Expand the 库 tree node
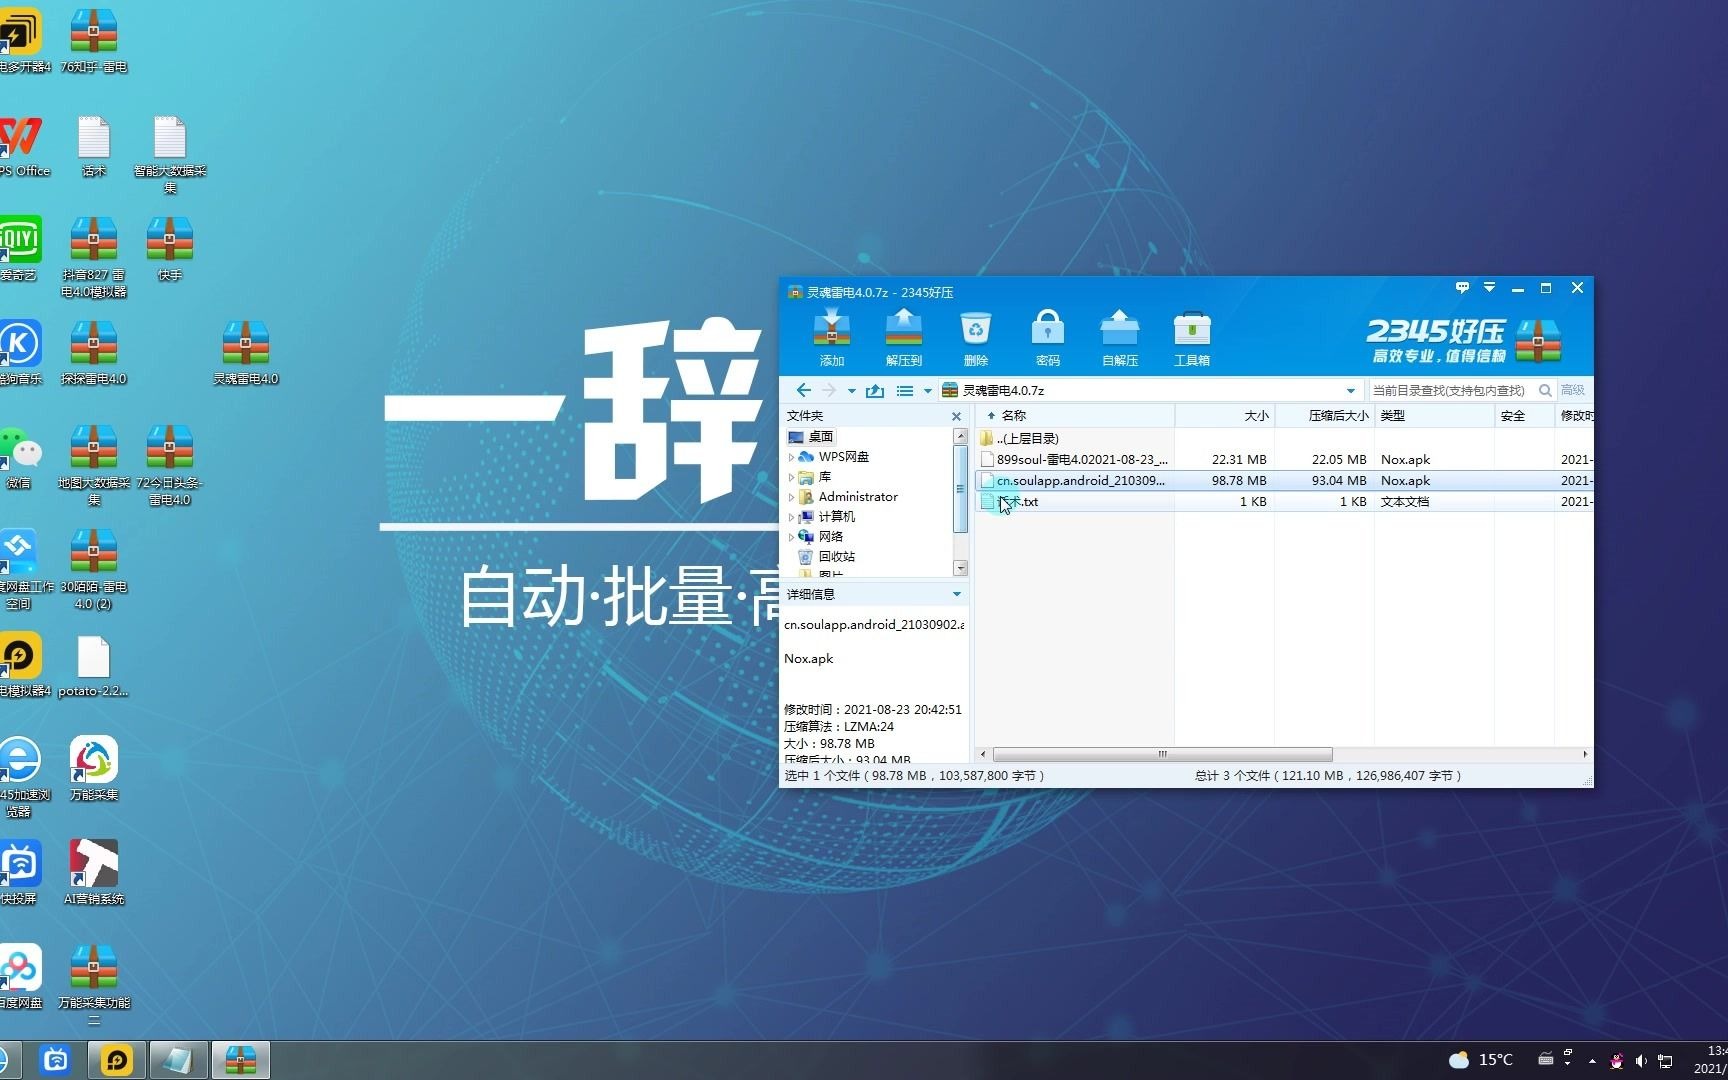The height and width of the screenshot is (1080, 1728). pyautogui.click(x=791, y=477)
